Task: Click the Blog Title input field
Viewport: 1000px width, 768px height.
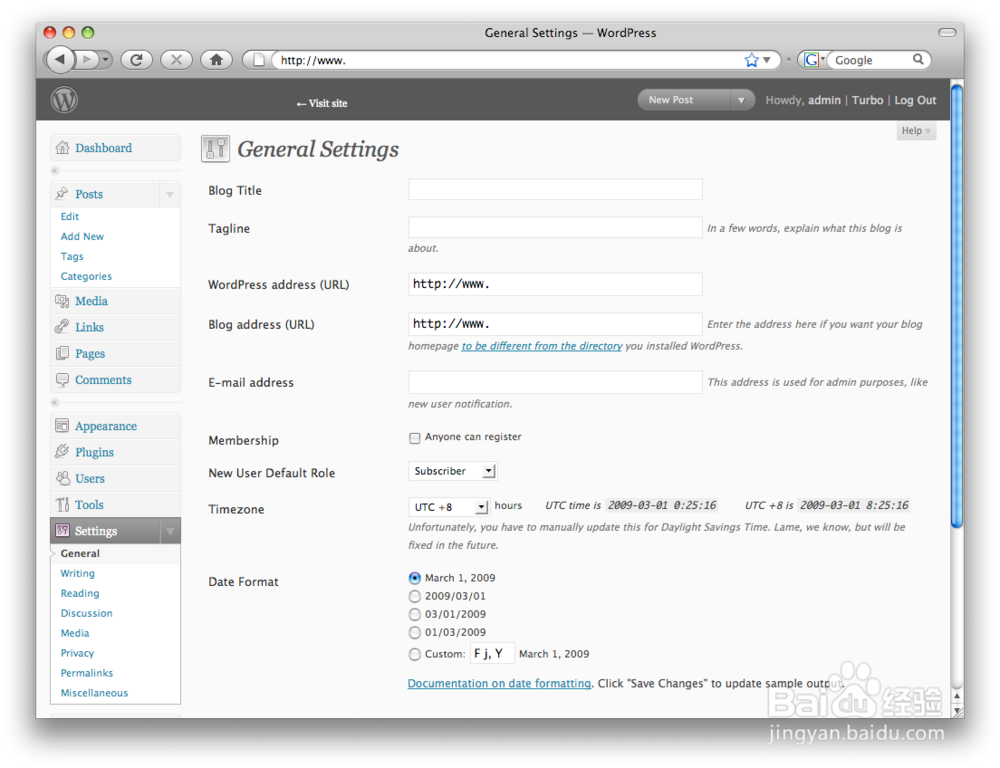Action: pyautogui.click(x=555, y=189)
